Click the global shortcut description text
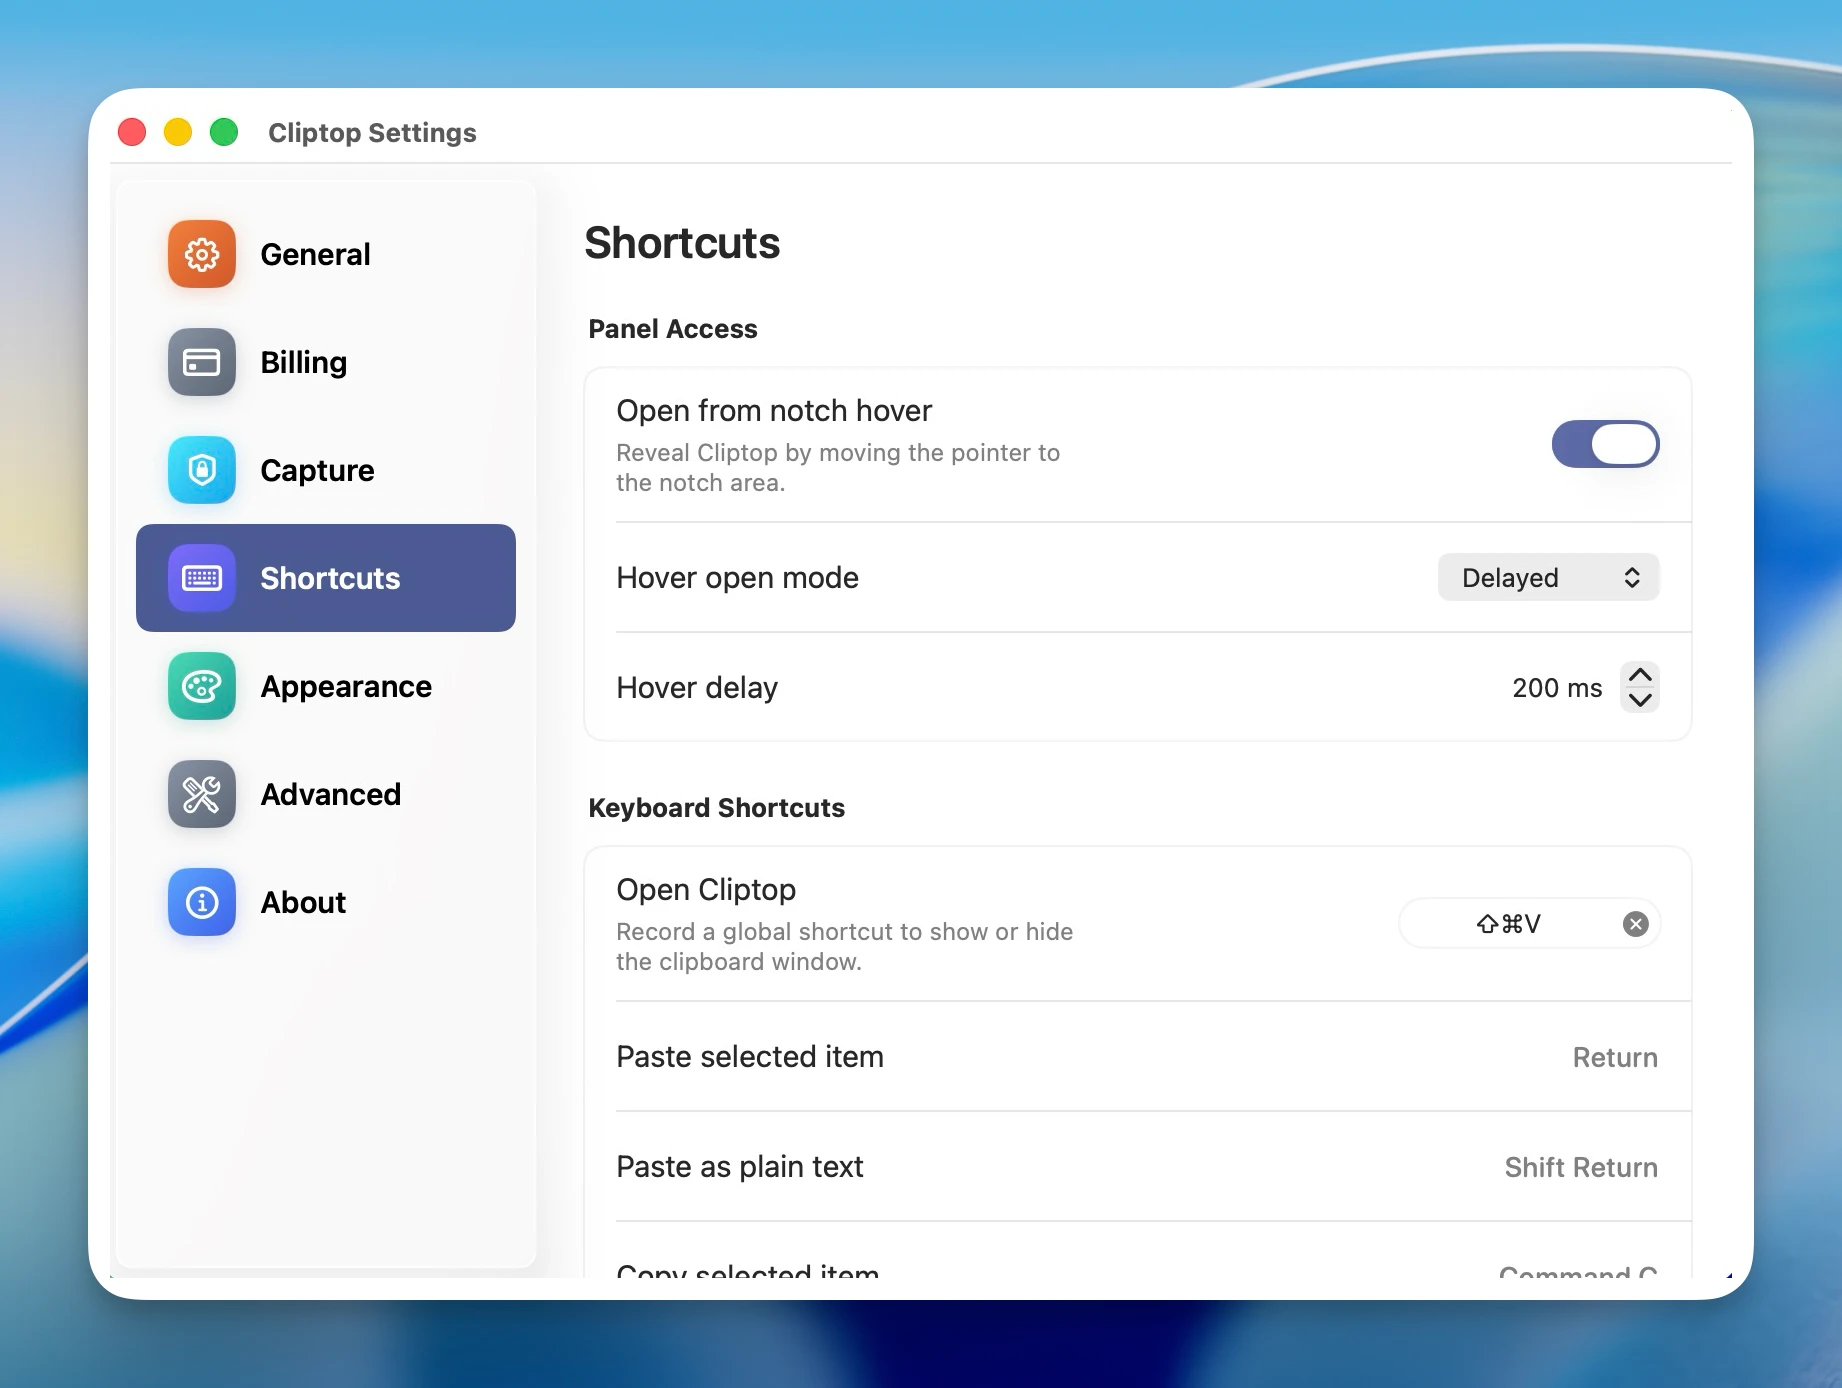 tap(845, 947)
